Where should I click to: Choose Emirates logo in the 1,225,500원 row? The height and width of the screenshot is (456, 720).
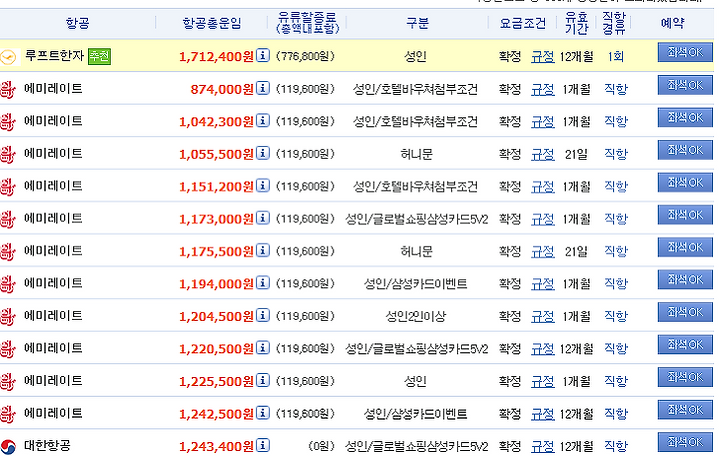click(8, 381)
